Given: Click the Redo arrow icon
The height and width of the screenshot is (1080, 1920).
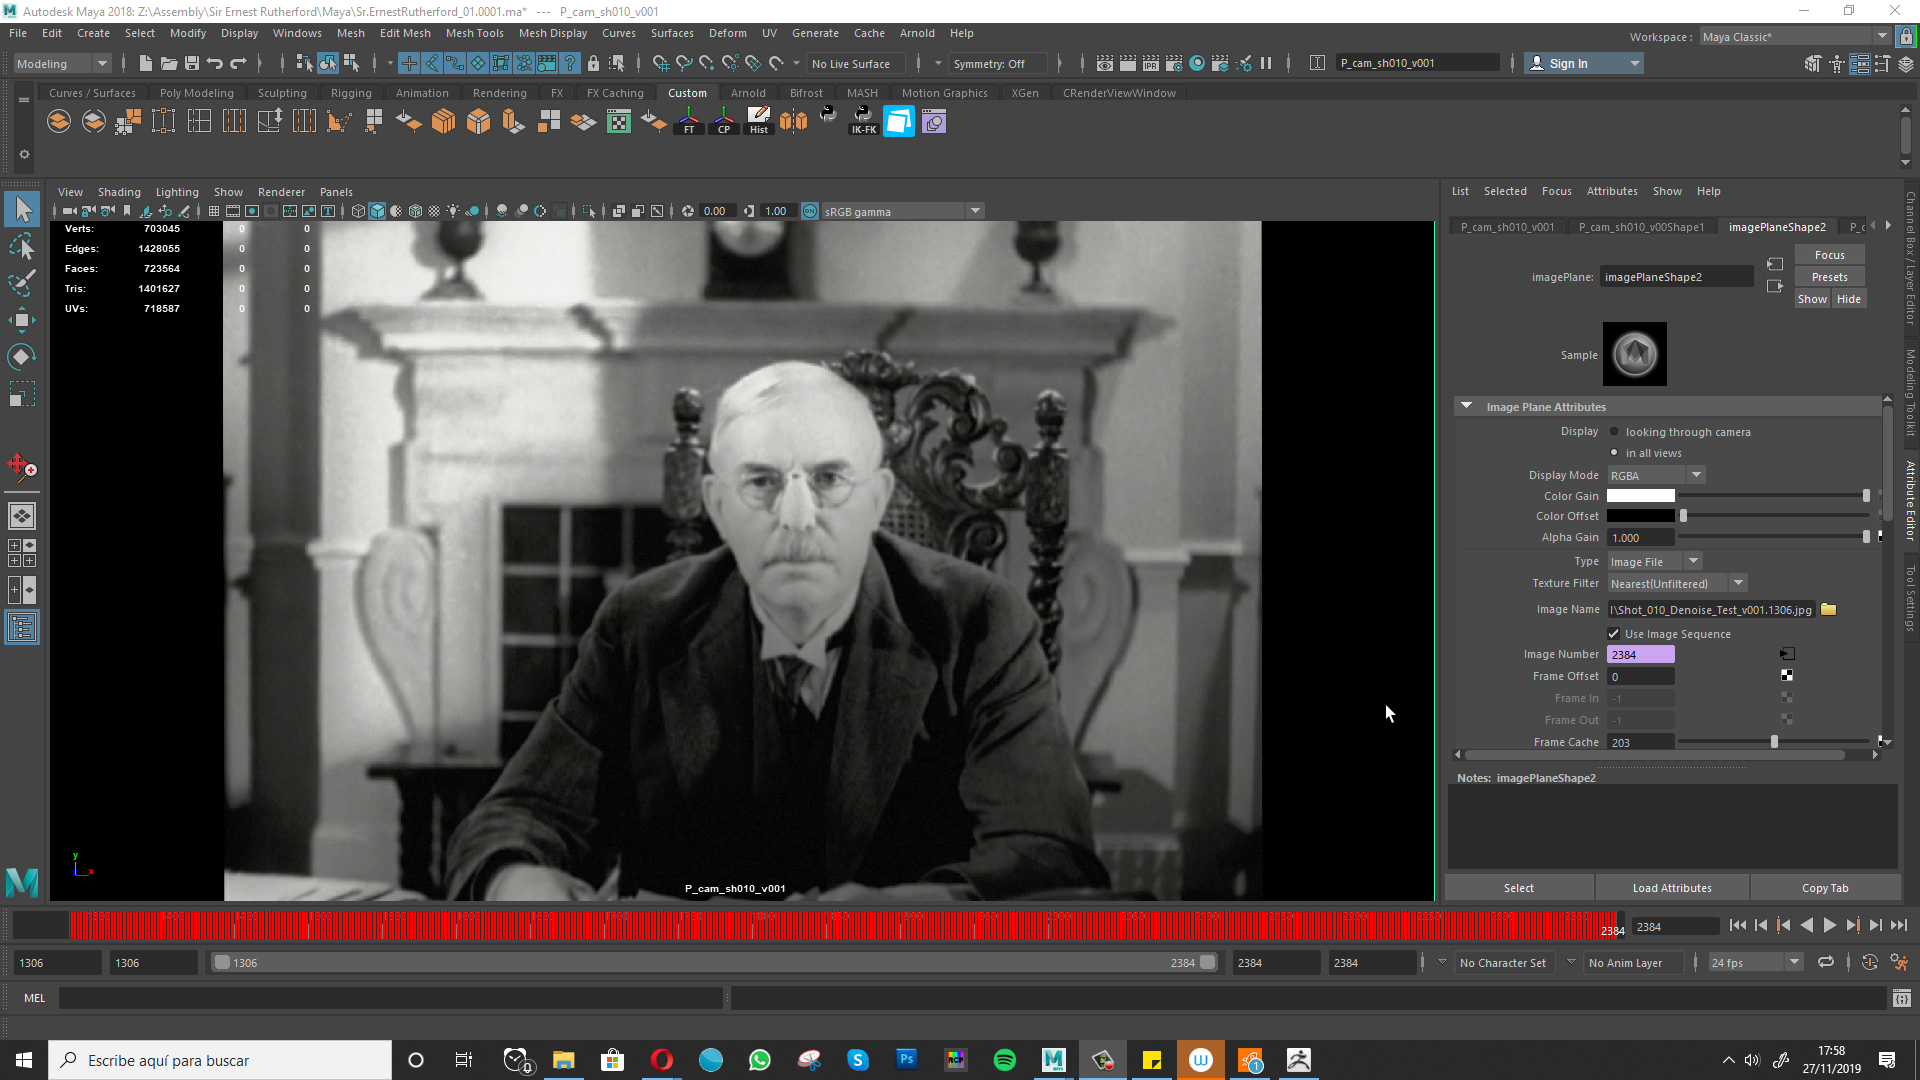Looking at the screenshot, I should (x=238, y=63).
